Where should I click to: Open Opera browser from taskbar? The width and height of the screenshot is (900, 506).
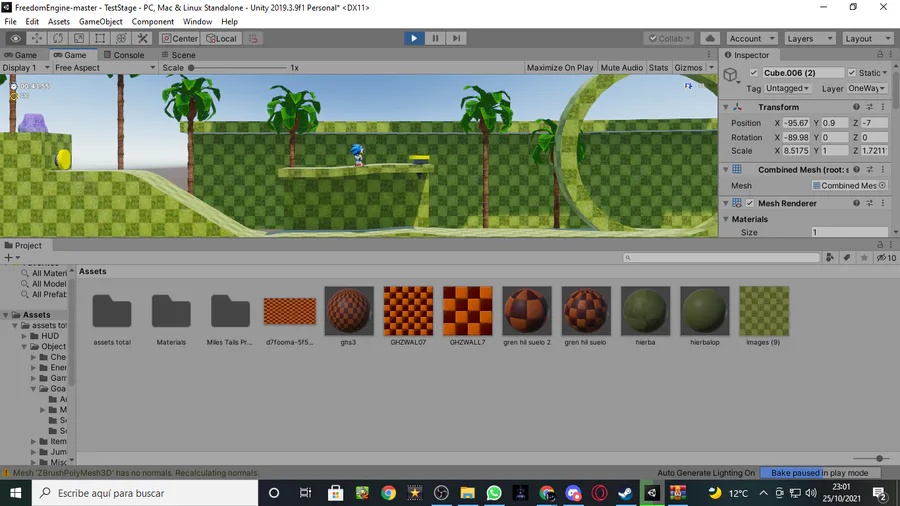[x=599, y=493]
